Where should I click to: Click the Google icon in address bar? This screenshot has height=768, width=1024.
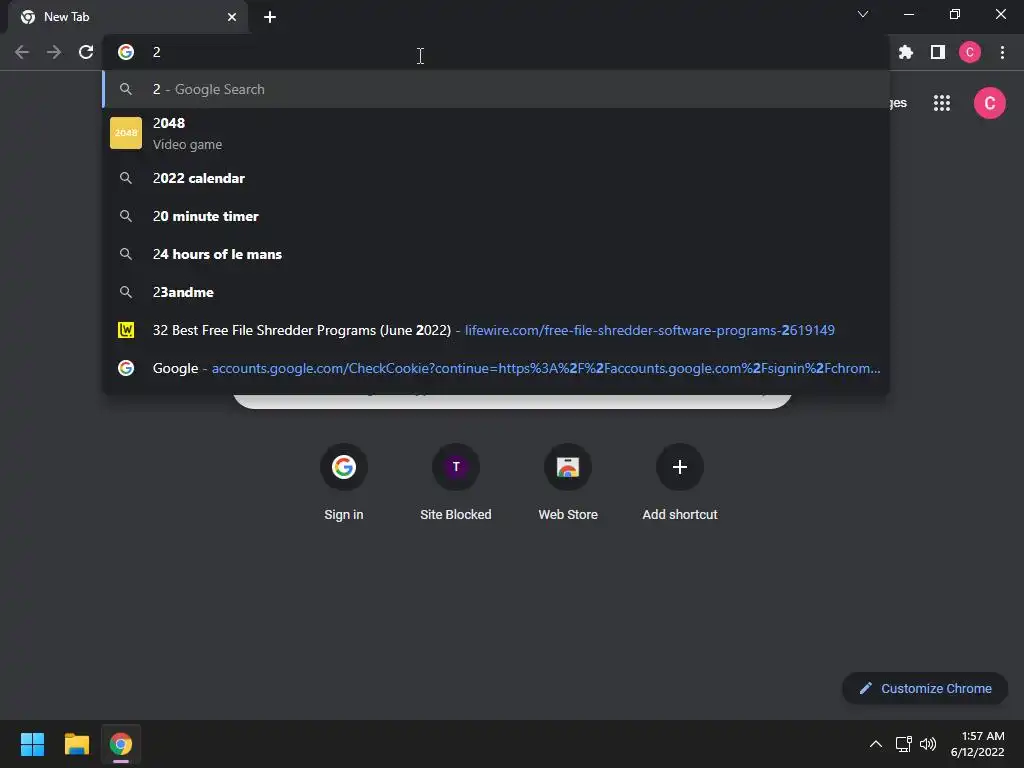coord(126,52)
